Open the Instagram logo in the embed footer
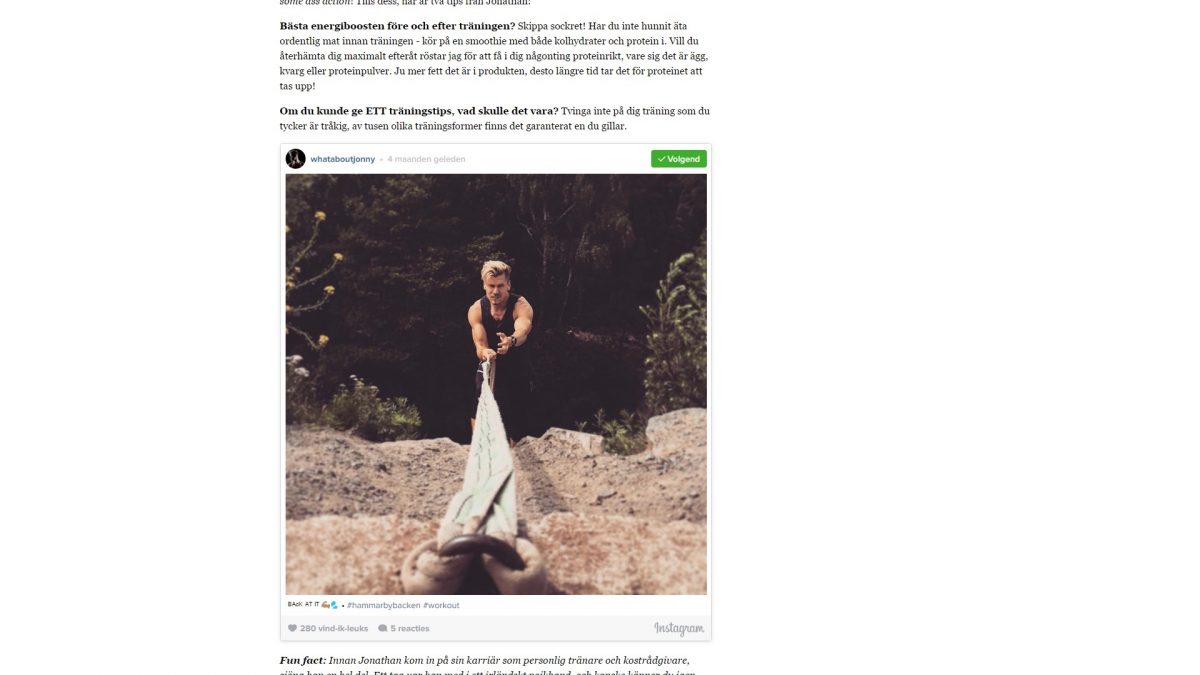Image resolution: width=1200 pixels, height=675 pixels. point(679,628)
